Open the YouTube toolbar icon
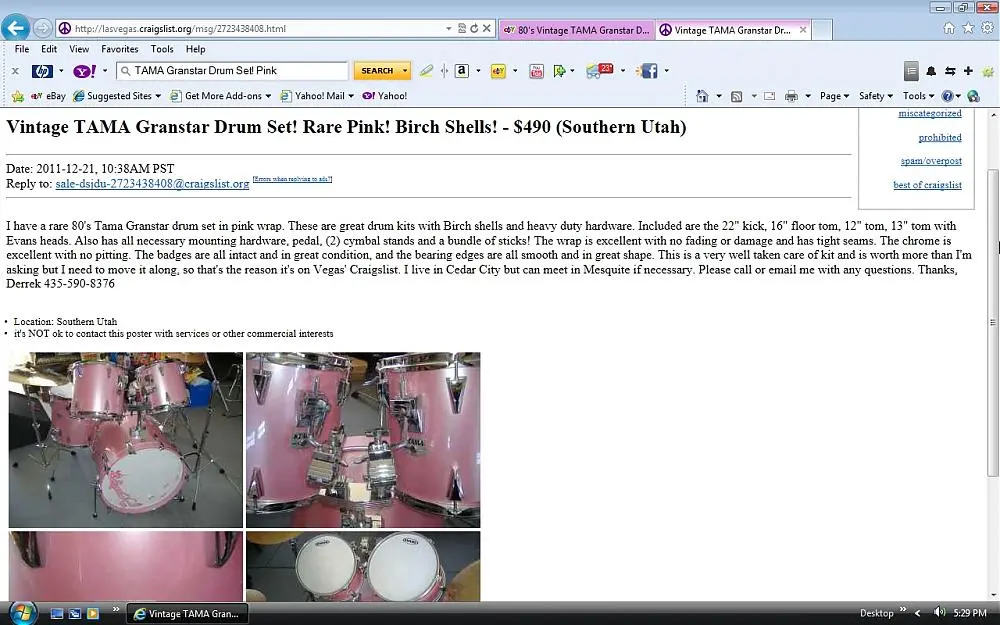Image resolution: width=1000 pixels, height=625 pixels. click(x=536, y=71)
